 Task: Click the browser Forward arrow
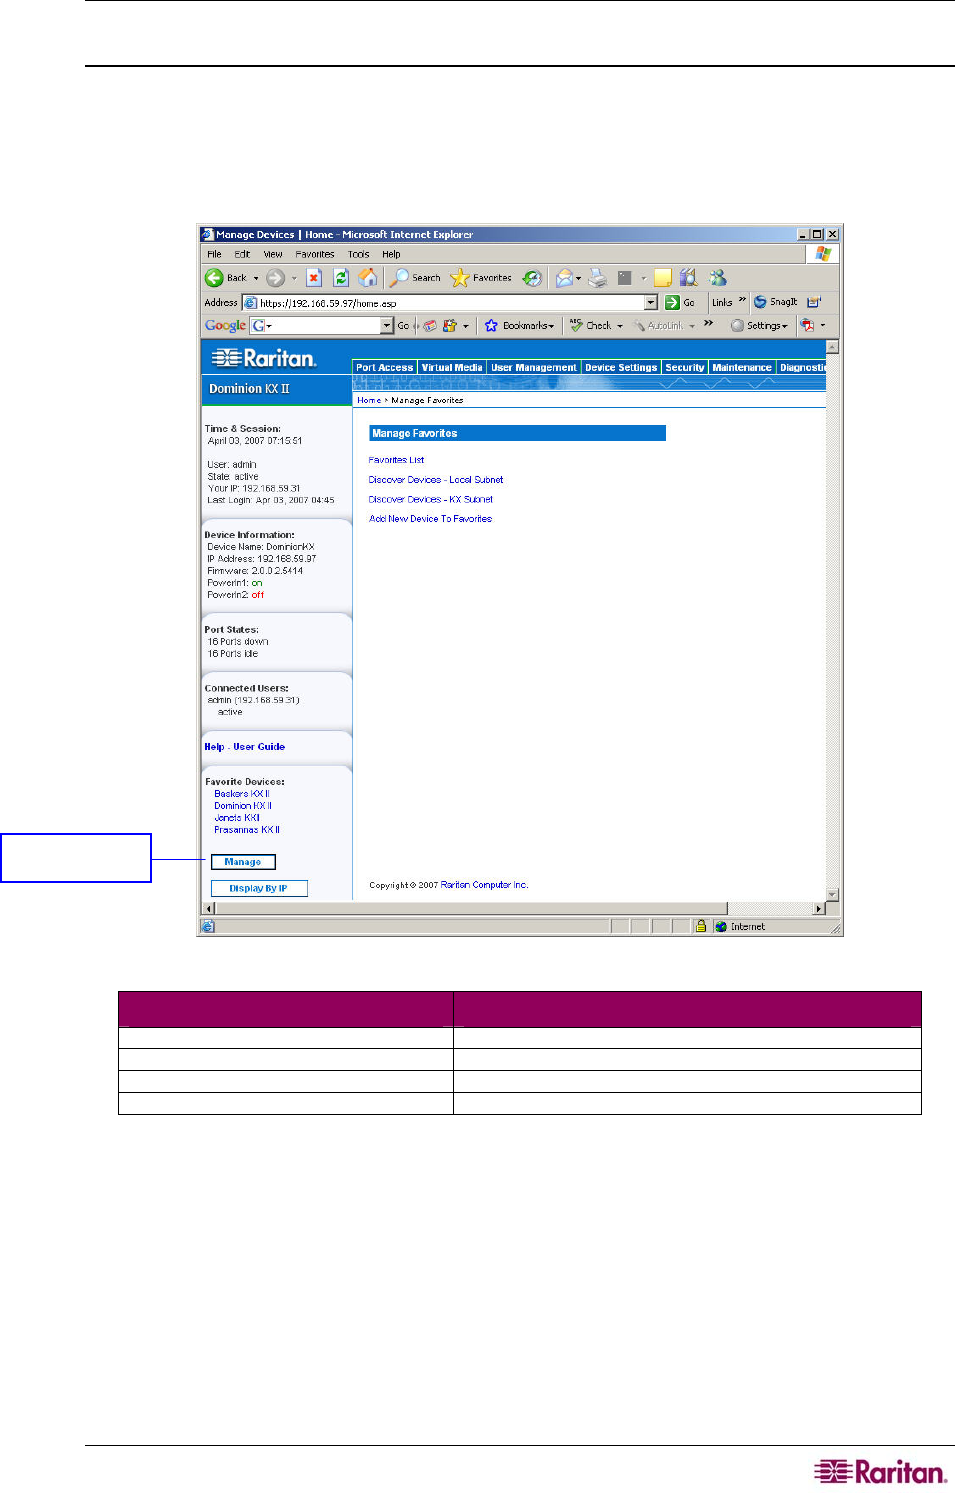275,278
